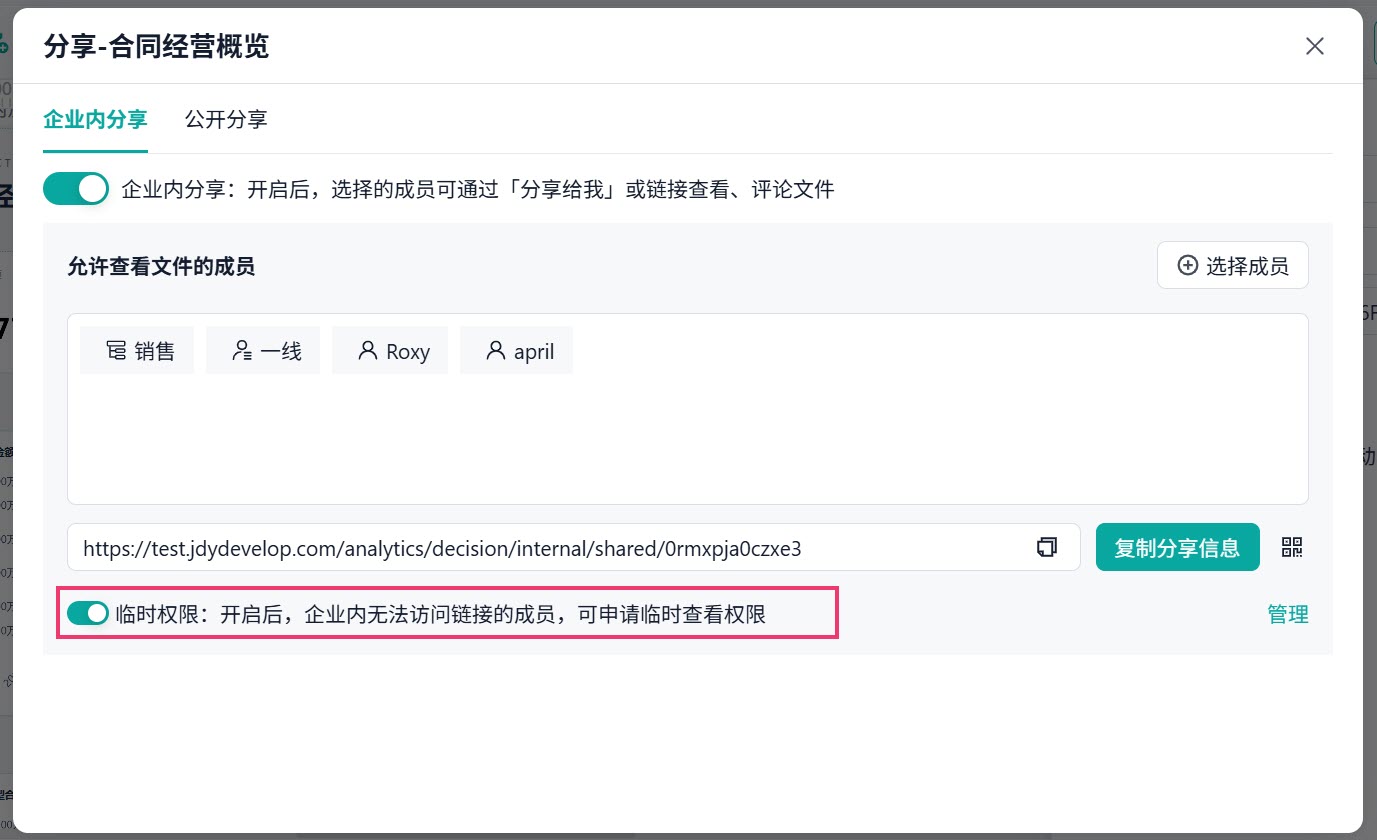Switch to the 公开分享 tab

[x=226, y=120]
